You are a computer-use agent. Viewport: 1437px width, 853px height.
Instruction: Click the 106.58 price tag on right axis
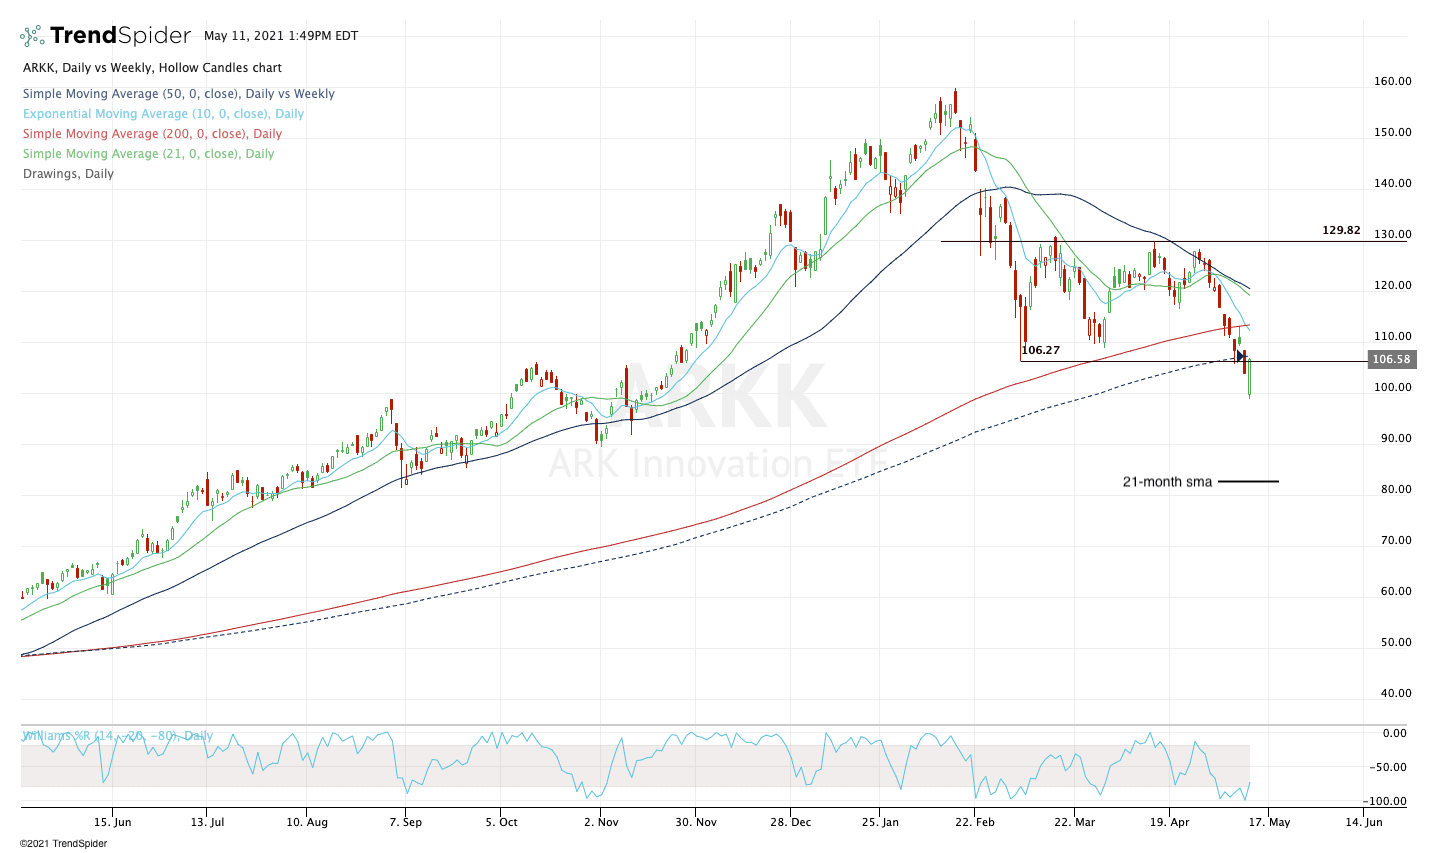[1392, 358]
